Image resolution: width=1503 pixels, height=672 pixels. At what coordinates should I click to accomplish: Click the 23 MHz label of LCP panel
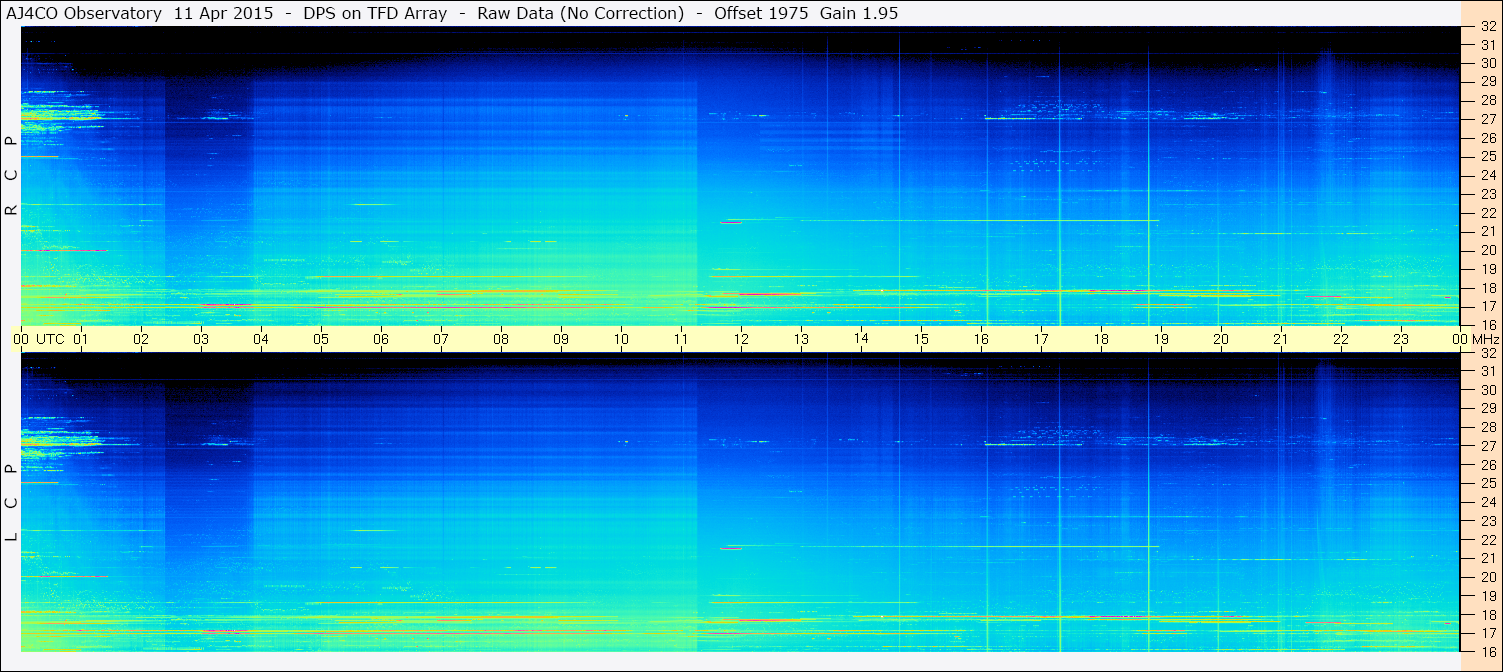tap(1487, 521)
